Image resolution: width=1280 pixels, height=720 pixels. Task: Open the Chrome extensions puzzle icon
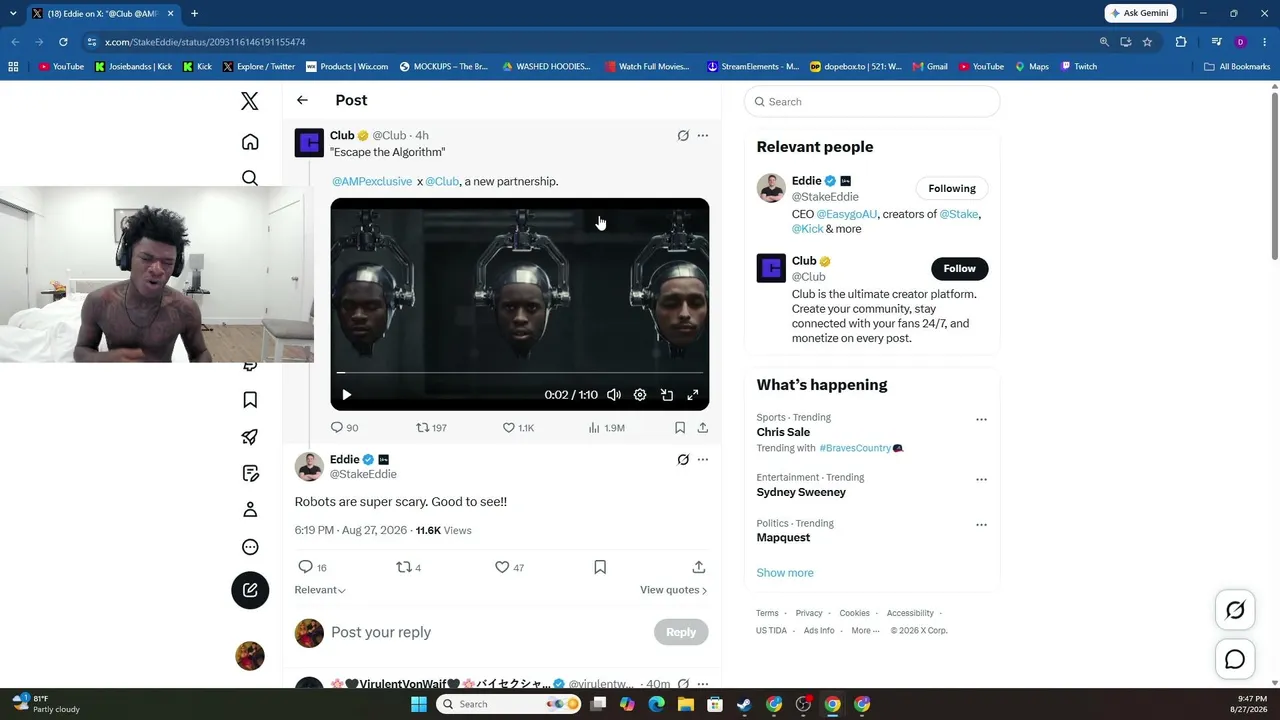(x=1181, y=42)
